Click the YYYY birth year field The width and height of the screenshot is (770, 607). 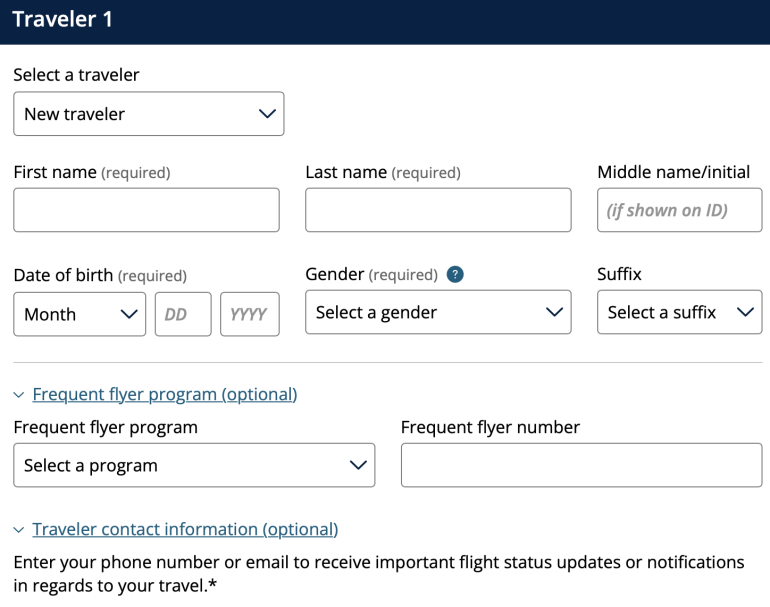coord(249,314)
